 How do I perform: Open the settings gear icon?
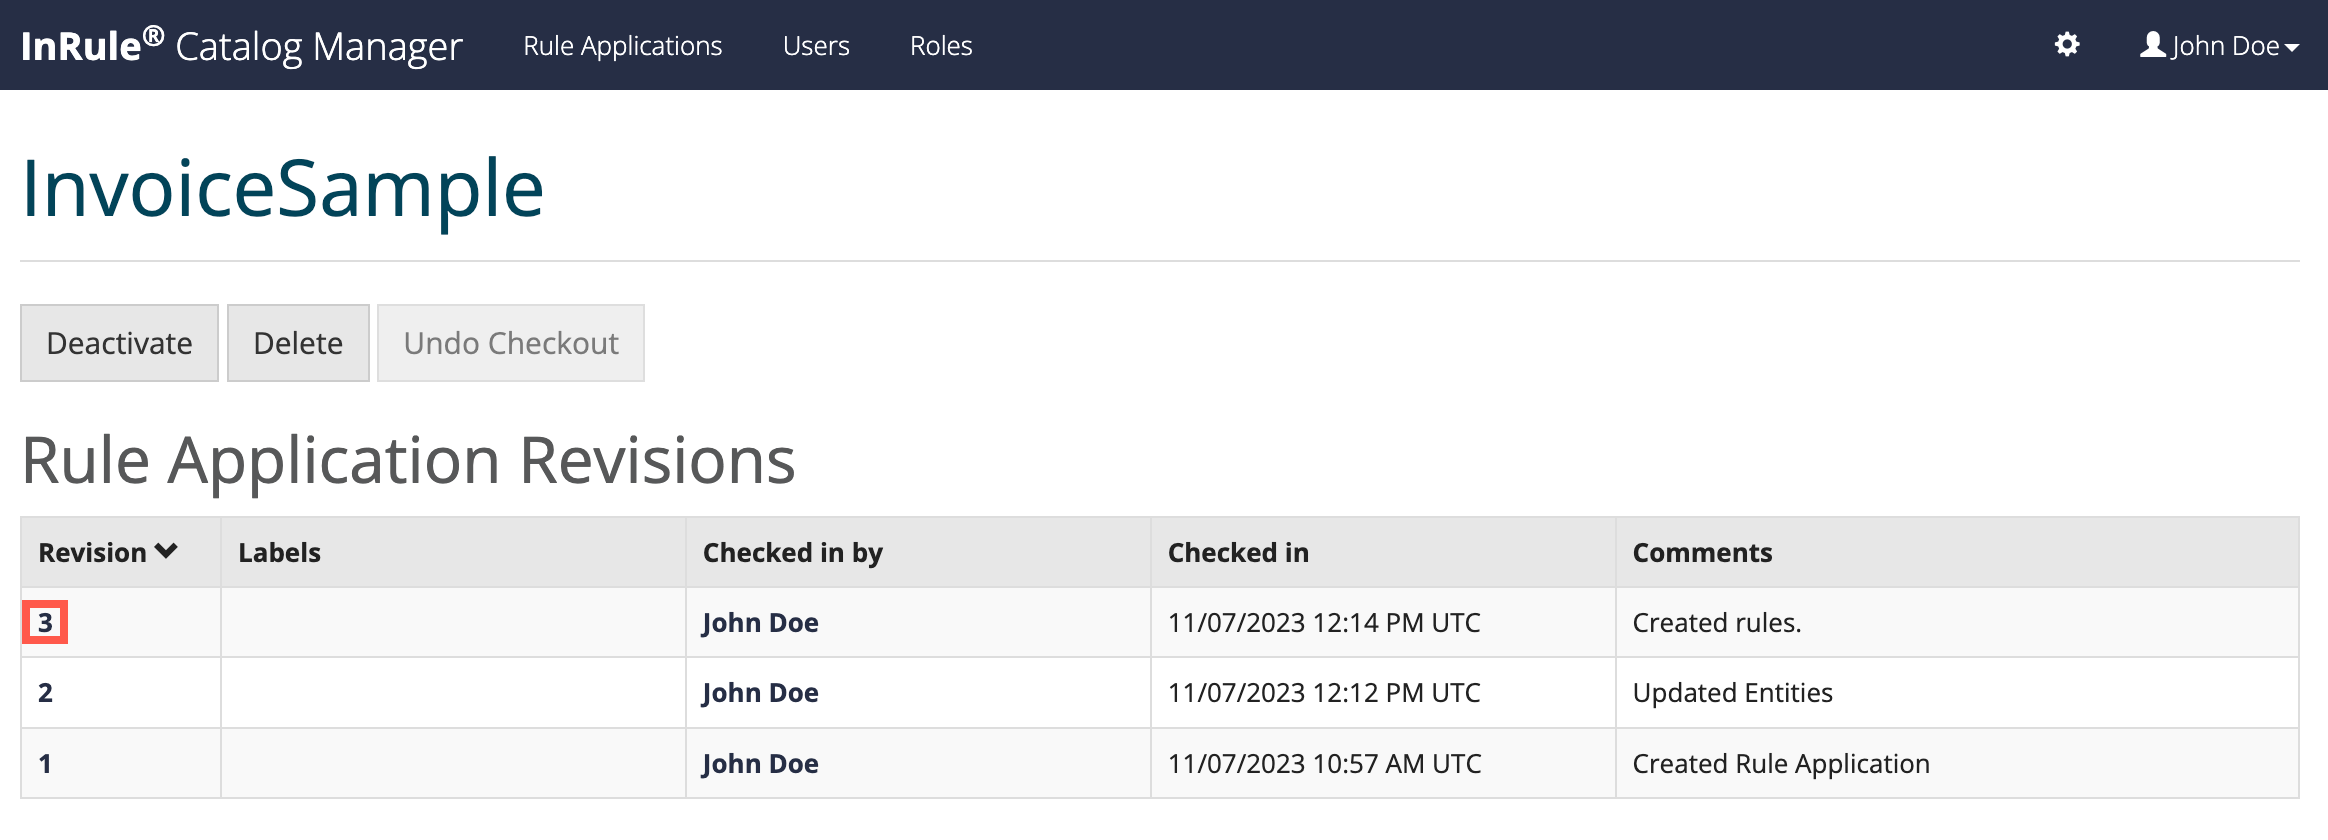click(x=2066, y=45)
